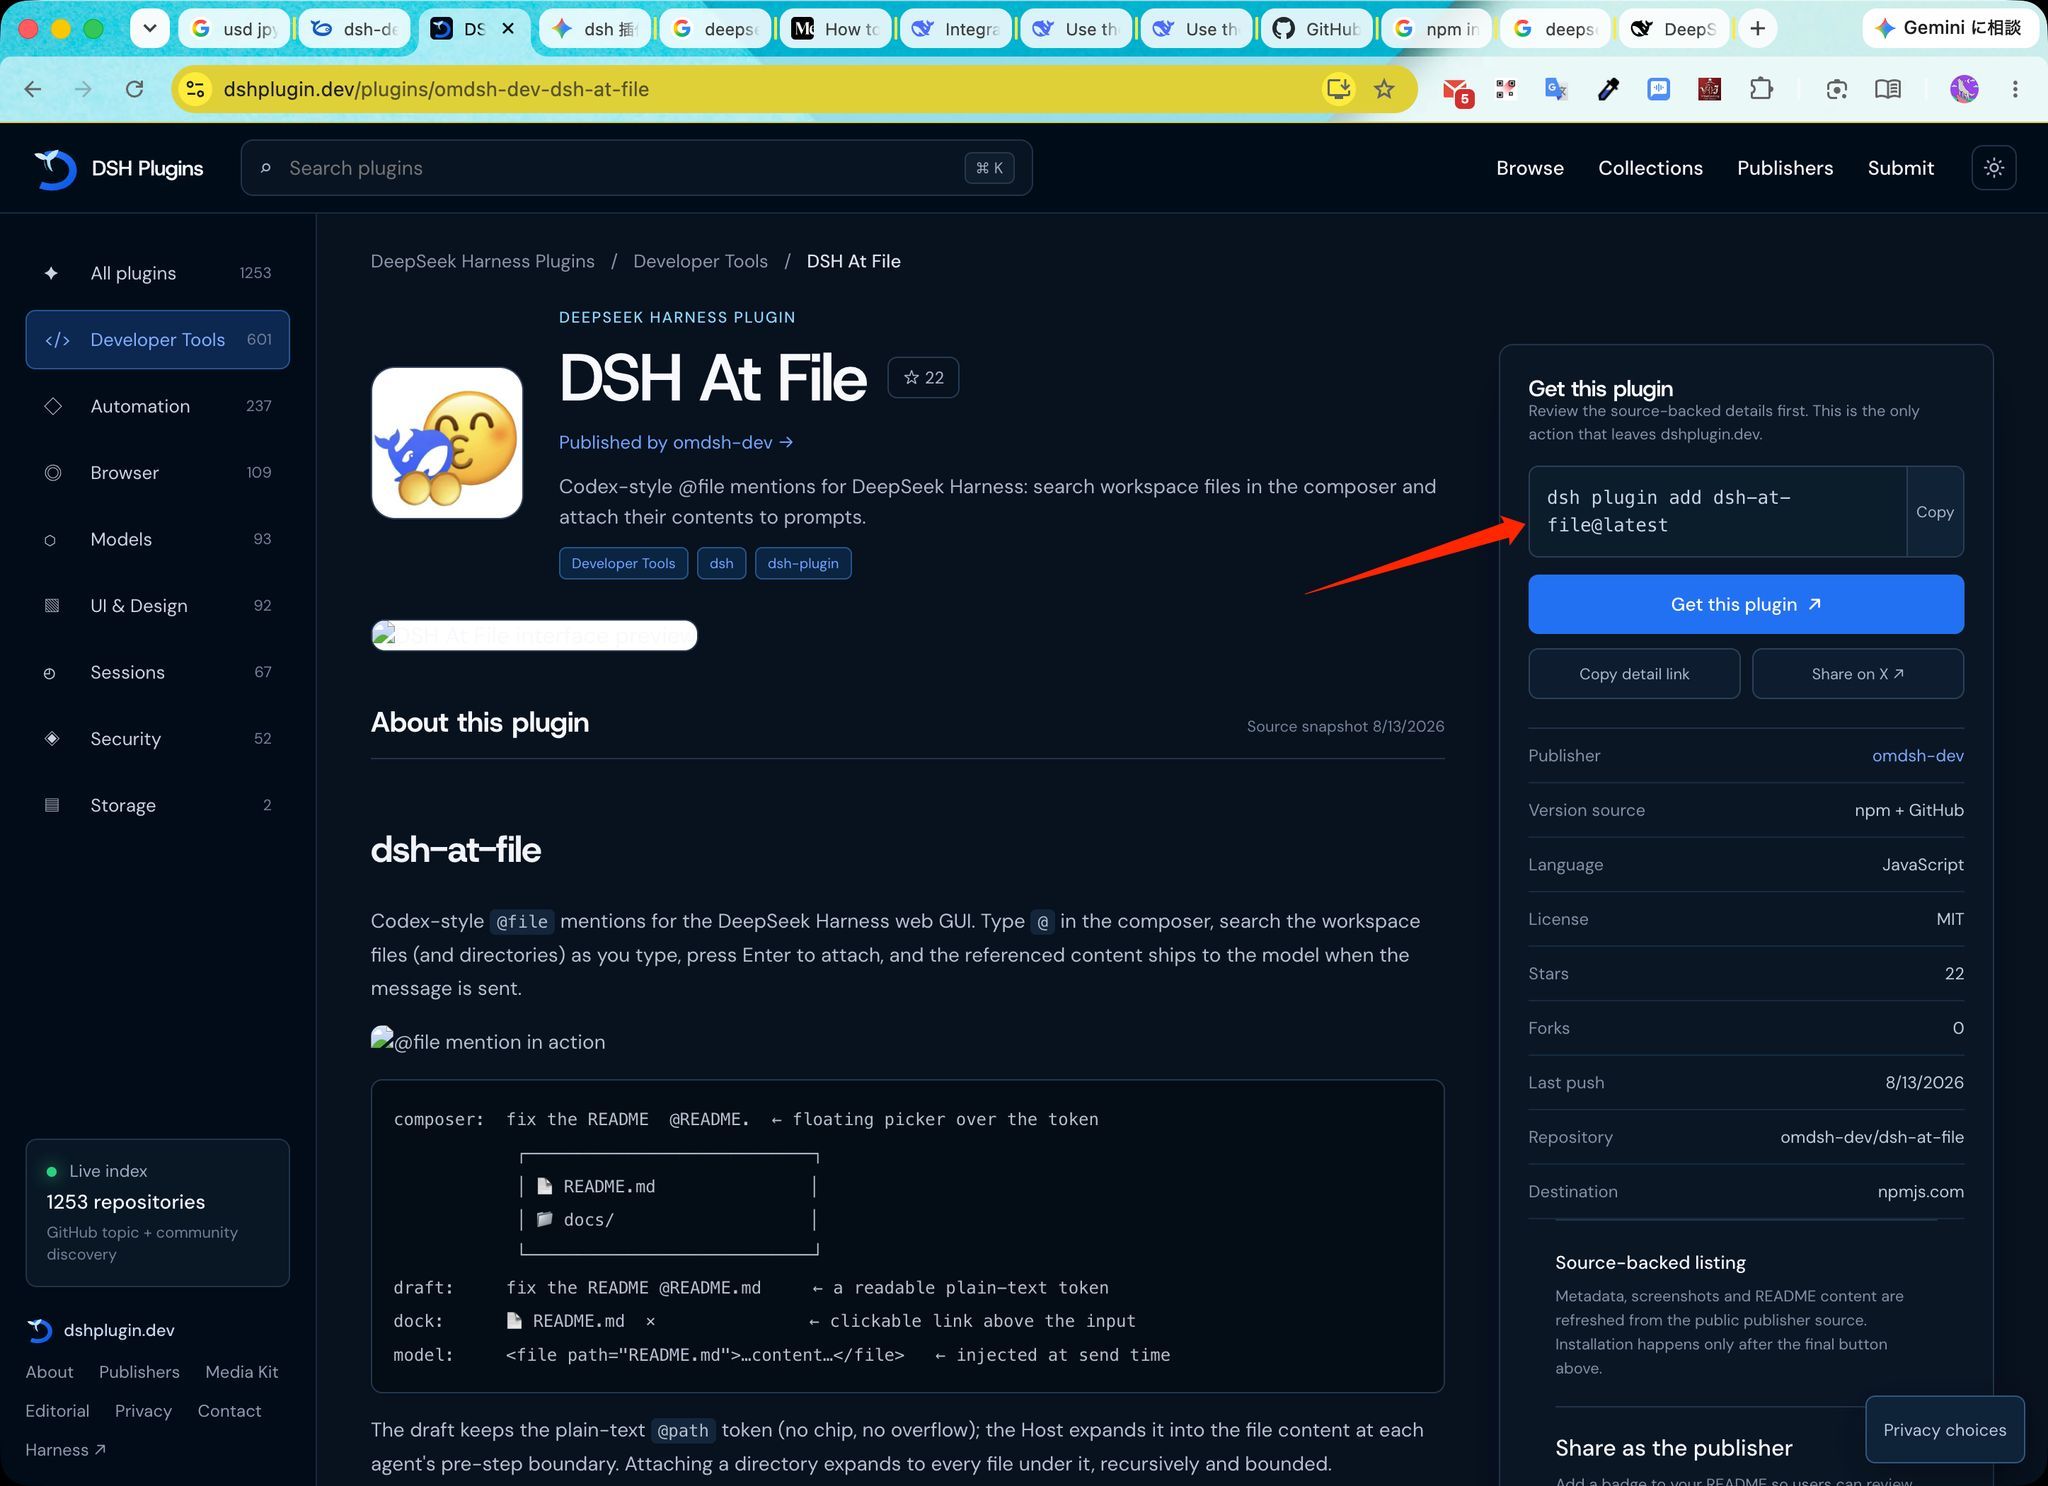Click Copy detail link button
Viewport: 2048px width, 1486px height.
click(x=1634, y=674)
